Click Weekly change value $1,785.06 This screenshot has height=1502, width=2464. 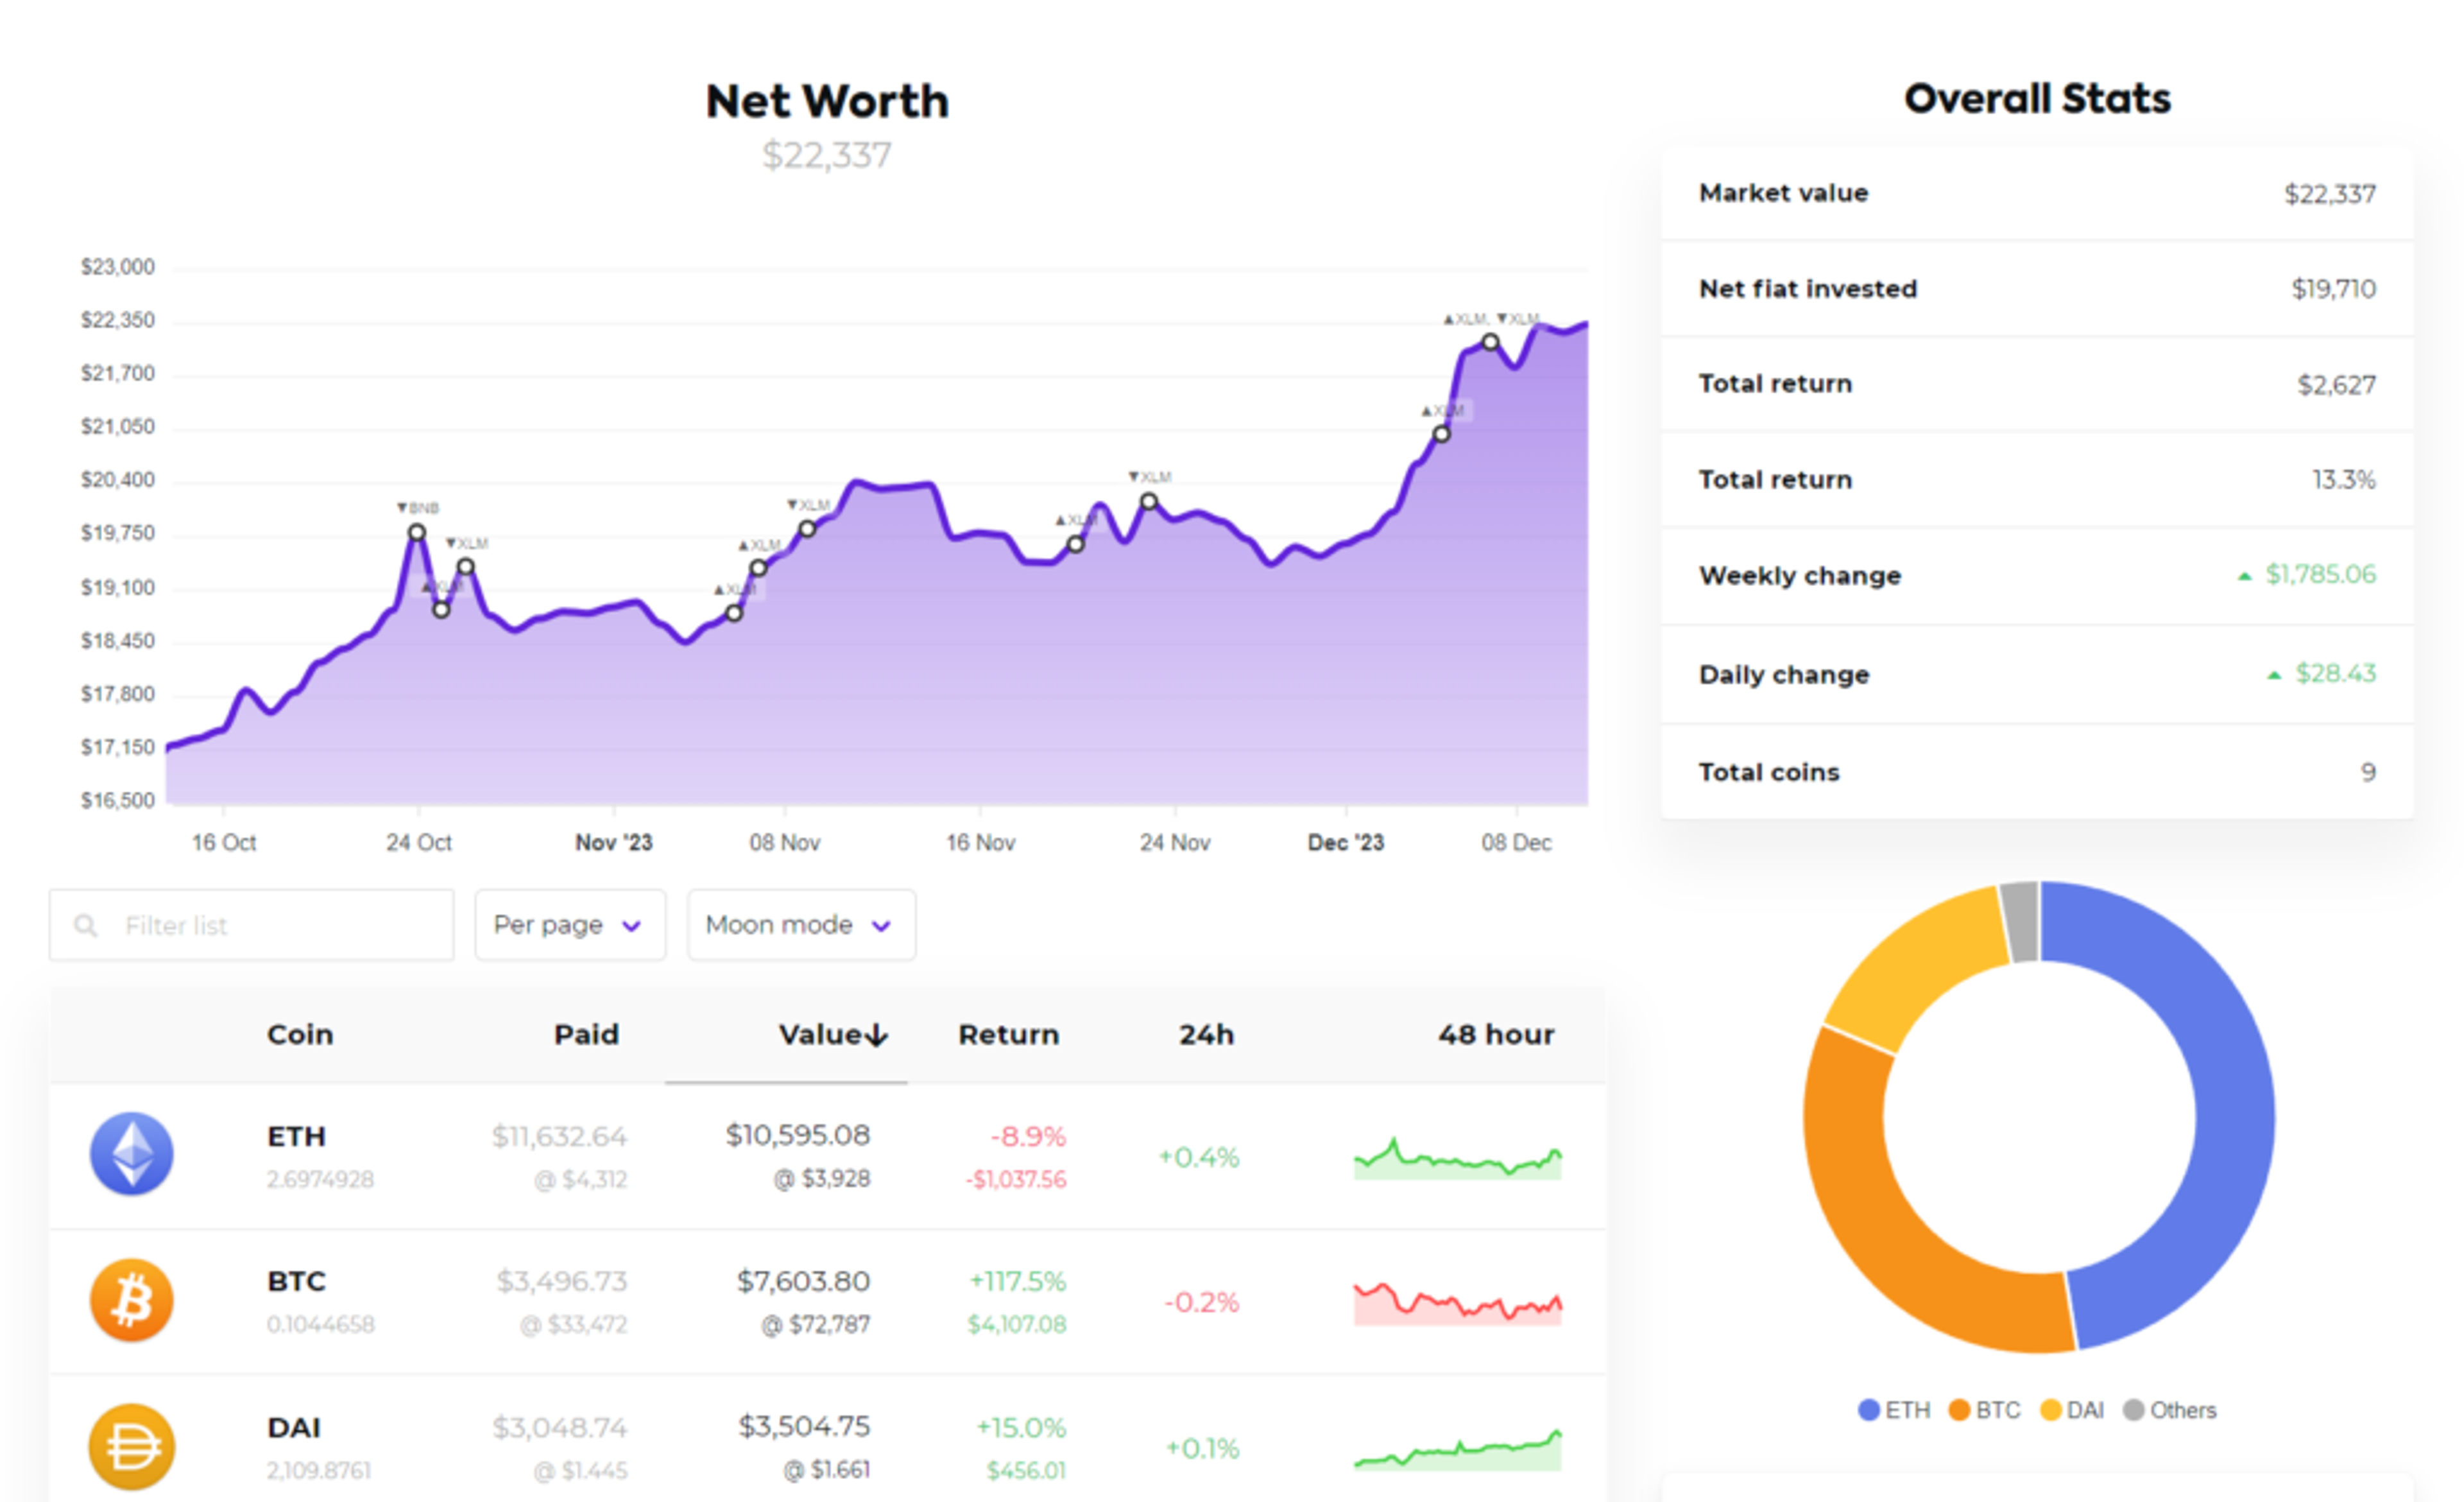(x=2320, y=574)
